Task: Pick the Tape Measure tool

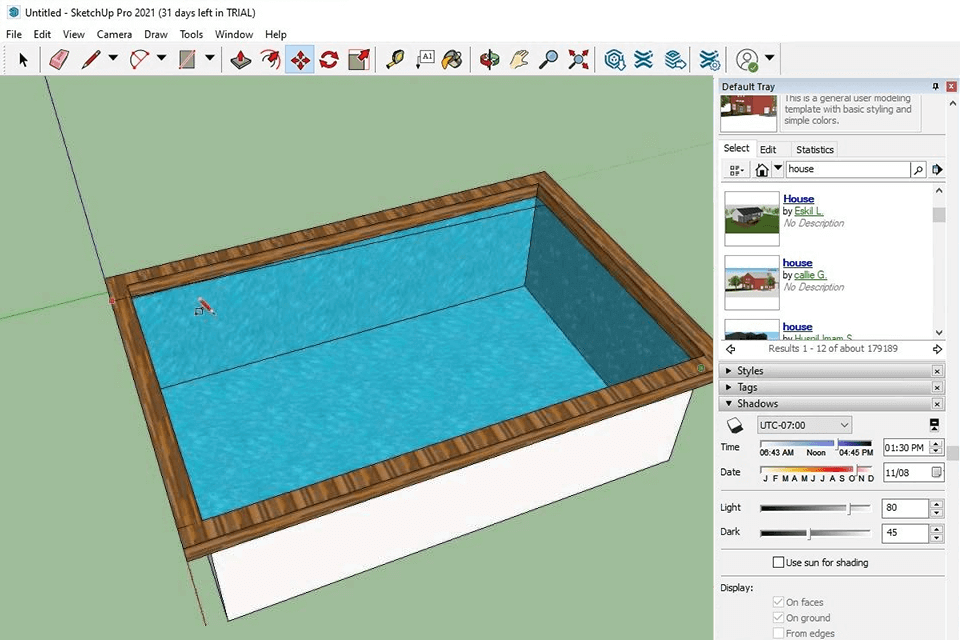Action: pyautogui.click(x=395, y=60)
